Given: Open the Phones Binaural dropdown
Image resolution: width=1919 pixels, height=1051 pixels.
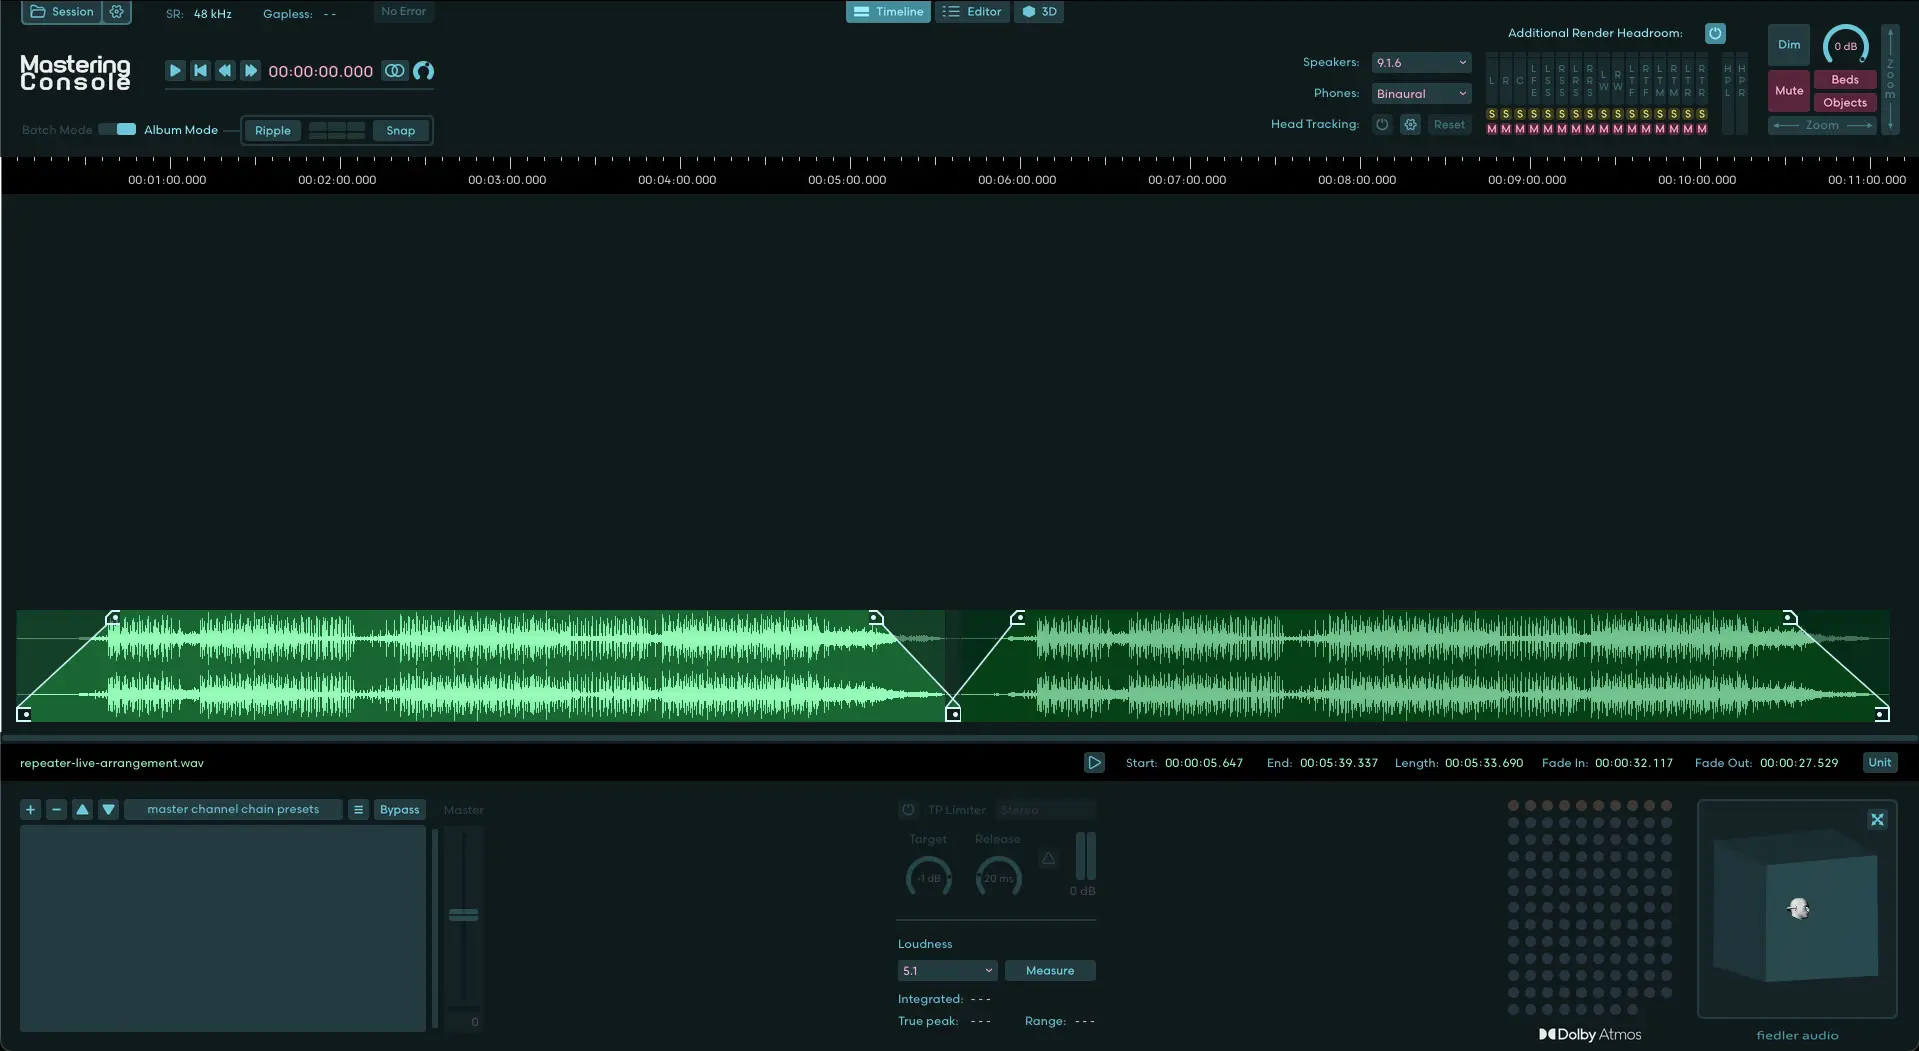Looking at the screenshot, I should 1420,93.
